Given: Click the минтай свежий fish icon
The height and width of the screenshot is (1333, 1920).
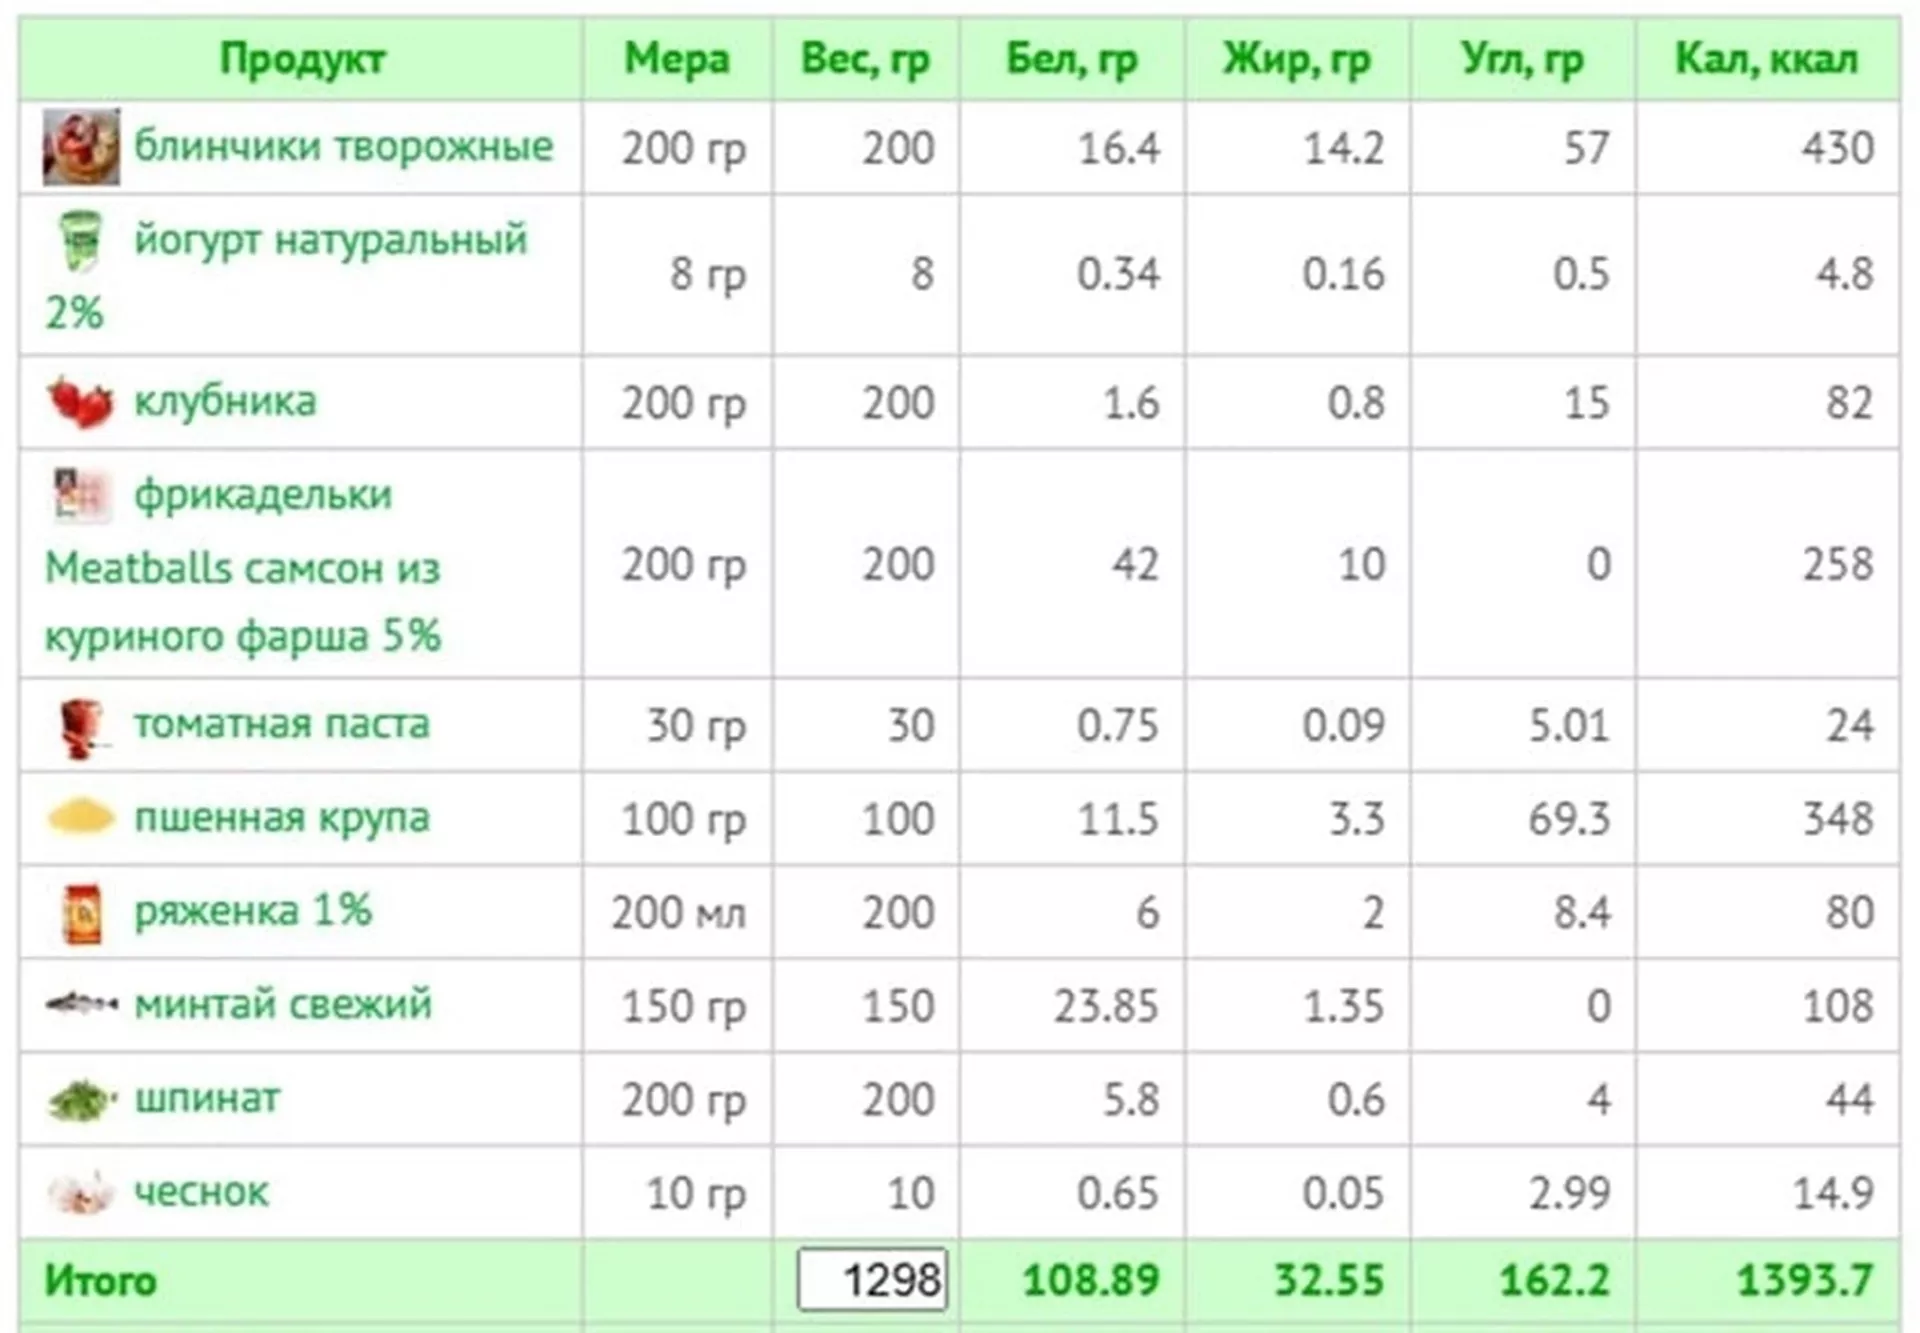Looking at the screenshot, I should [82, 1003].
